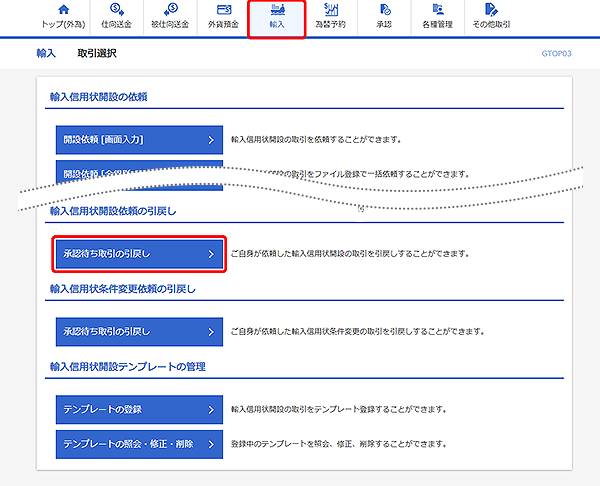
Task: Click the 為替予約 chart icon
Action: point(331,10)
